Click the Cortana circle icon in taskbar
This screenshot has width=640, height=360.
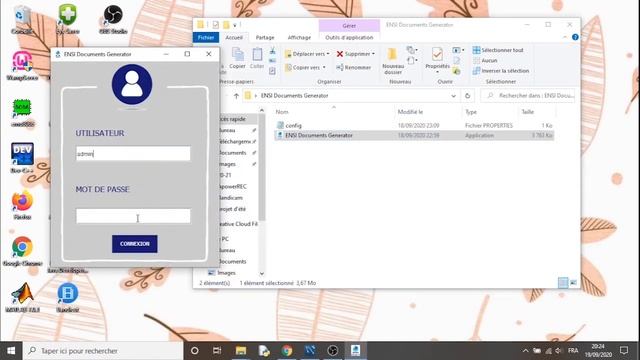coord(195,351)
